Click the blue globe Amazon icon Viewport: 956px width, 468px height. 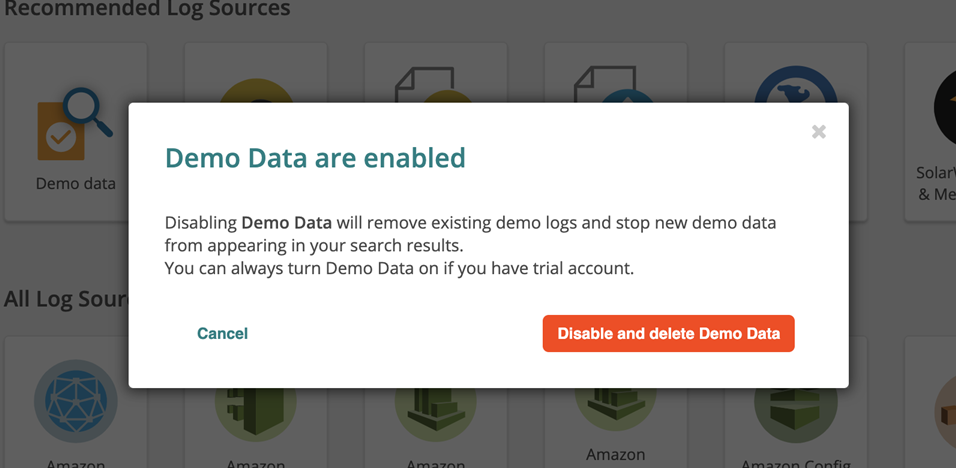point(76,402)
